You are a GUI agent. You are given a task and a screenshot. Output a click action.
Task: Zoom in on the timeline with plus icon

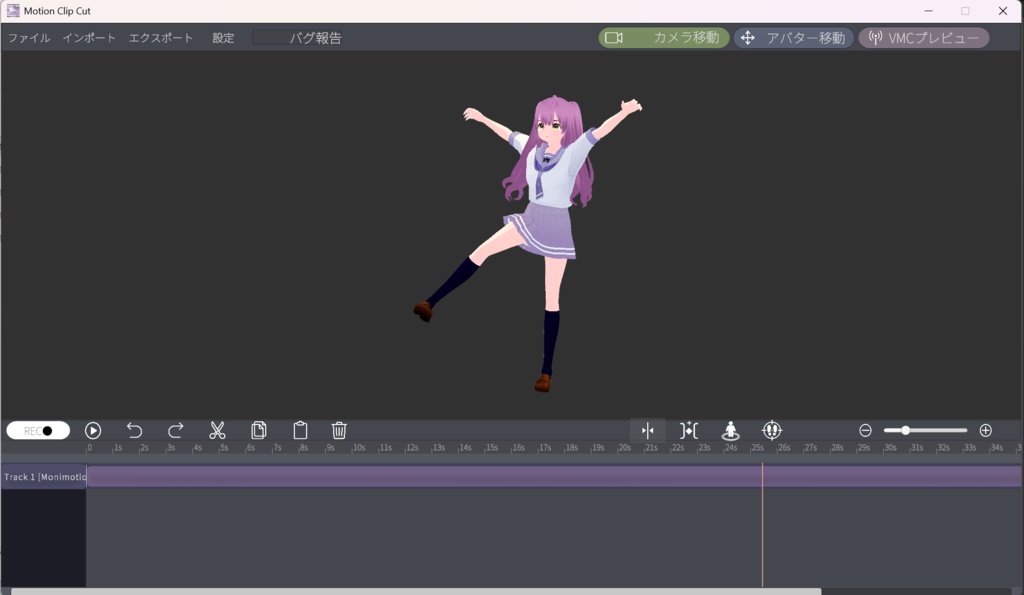pyautogui.click(x=985, y=430)
